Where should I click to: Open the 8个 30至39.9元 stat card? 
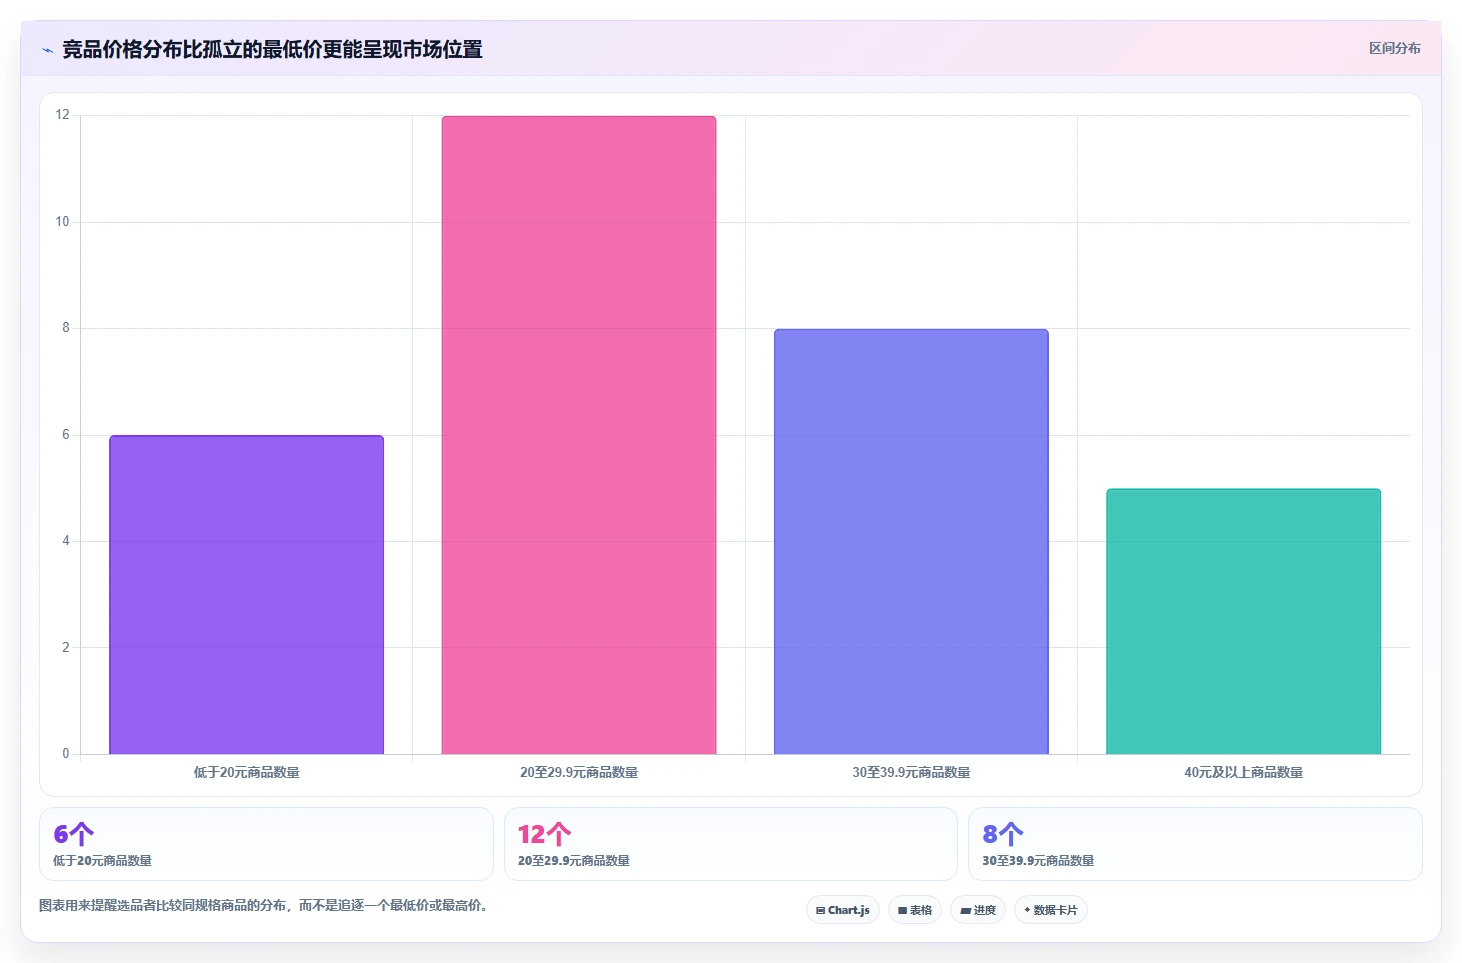tap(1195, 844)
